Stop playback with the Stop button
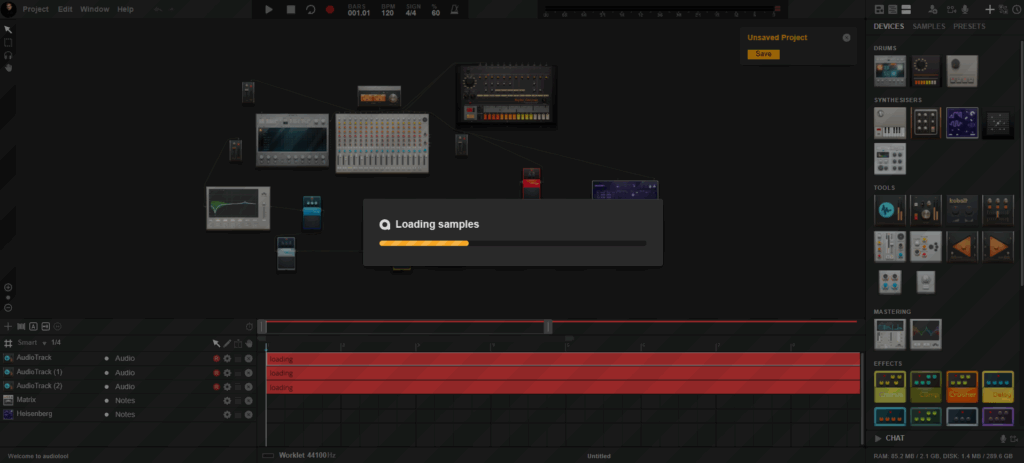This screenshot has height=463, width=1024. click(x=291, y=10)
